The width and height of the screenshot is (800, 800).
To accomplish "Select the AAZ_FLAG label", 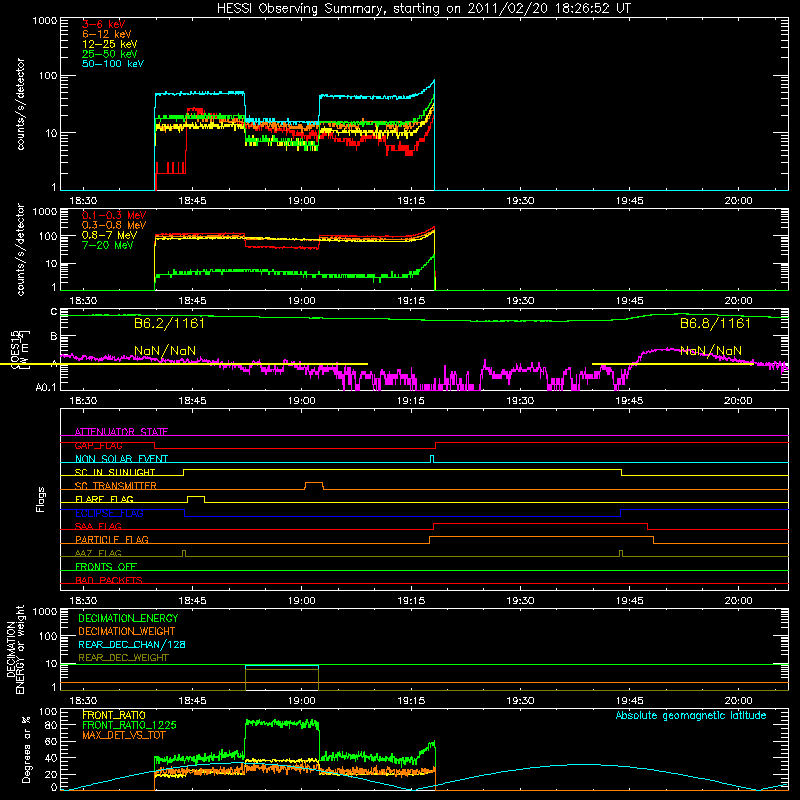I will (x=98, y=553).
